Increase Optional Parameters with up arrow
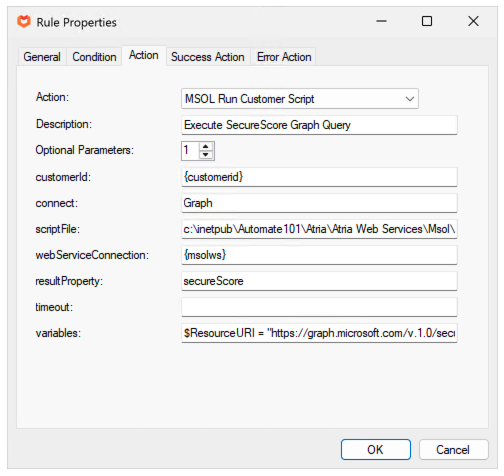Image resolution: width=504 pixels, height=476 pixels. click(206, 146)
